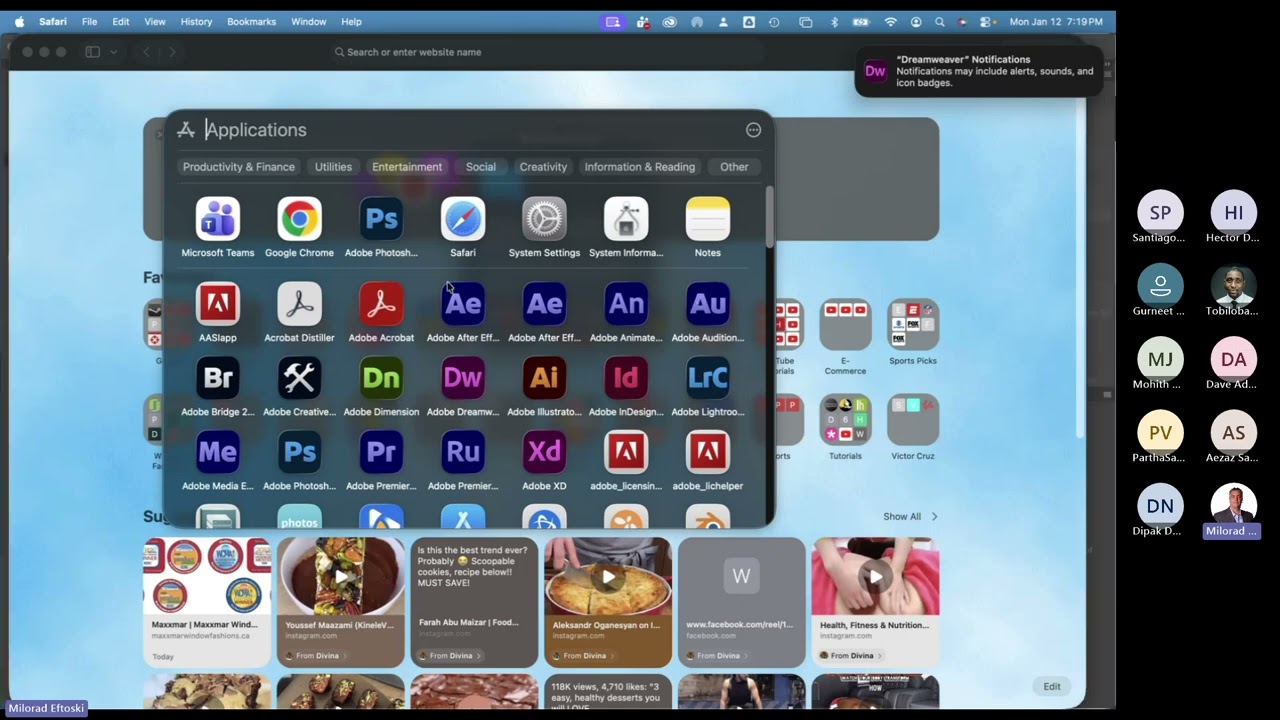Launch Adobe Illustrator (Ai)
This screenshot has width=1280, height=720.
544,378
